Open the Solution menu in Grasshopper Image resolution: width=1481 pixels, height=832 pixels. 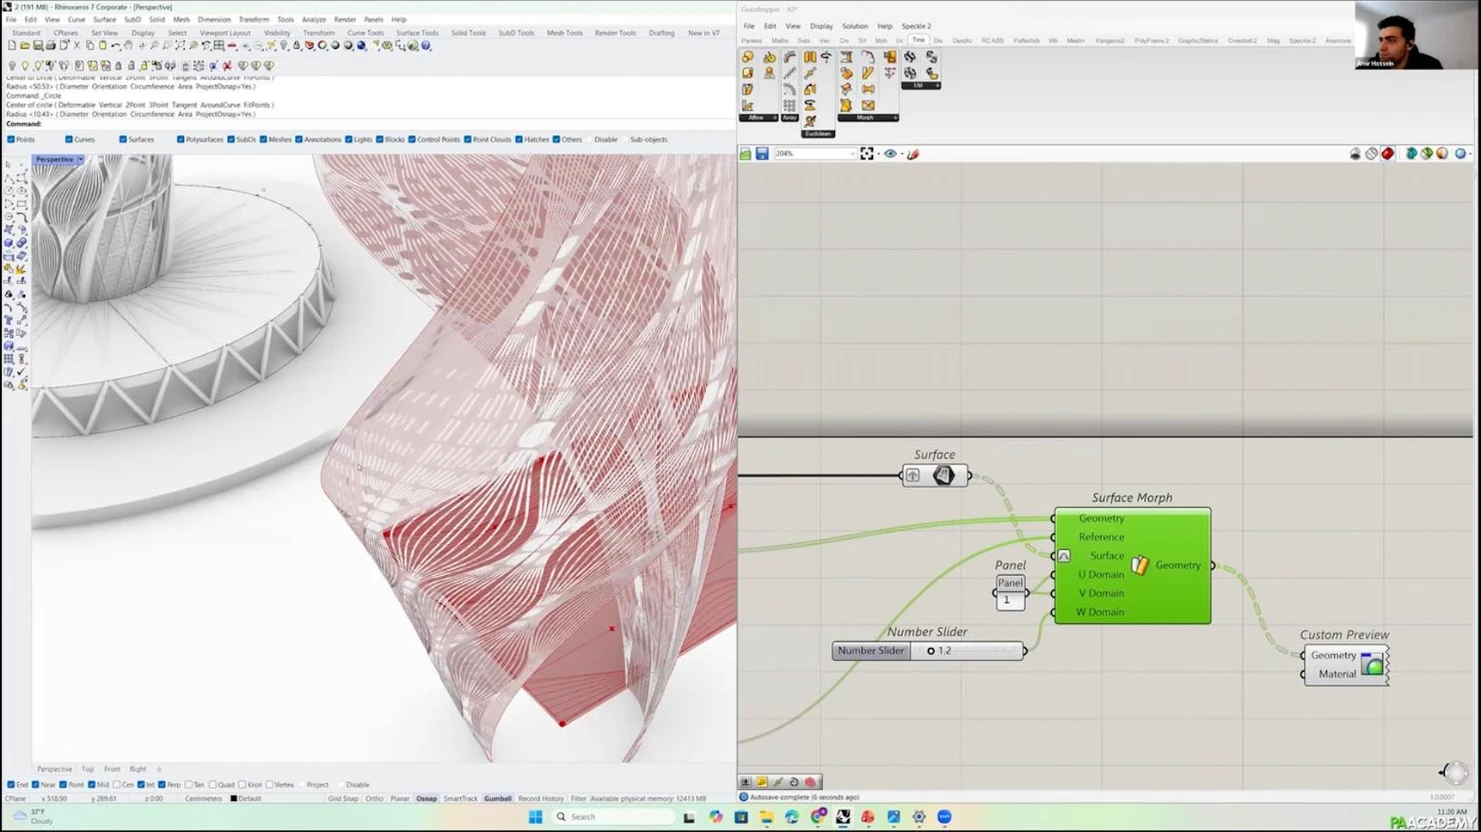pyautogui.click(x=854, y=26)
